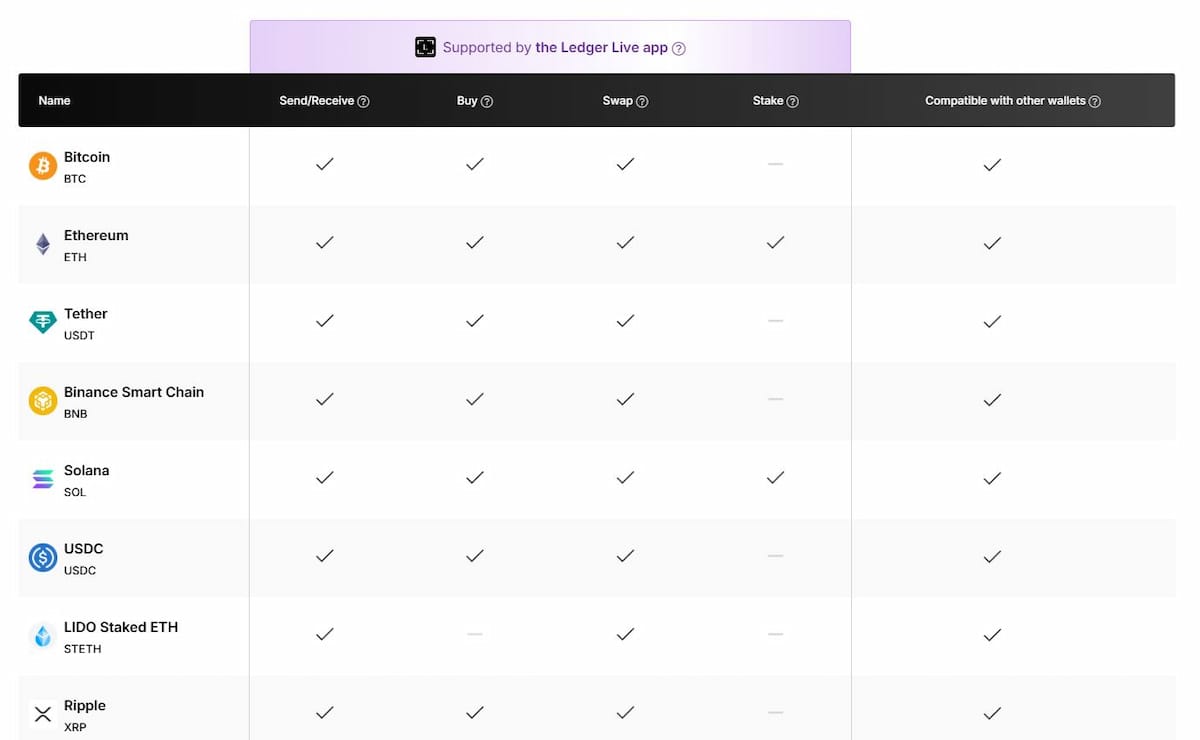Click the Name column header
Image resolution: width=1200 pixels, height=740 pixels.
[54, 100]
